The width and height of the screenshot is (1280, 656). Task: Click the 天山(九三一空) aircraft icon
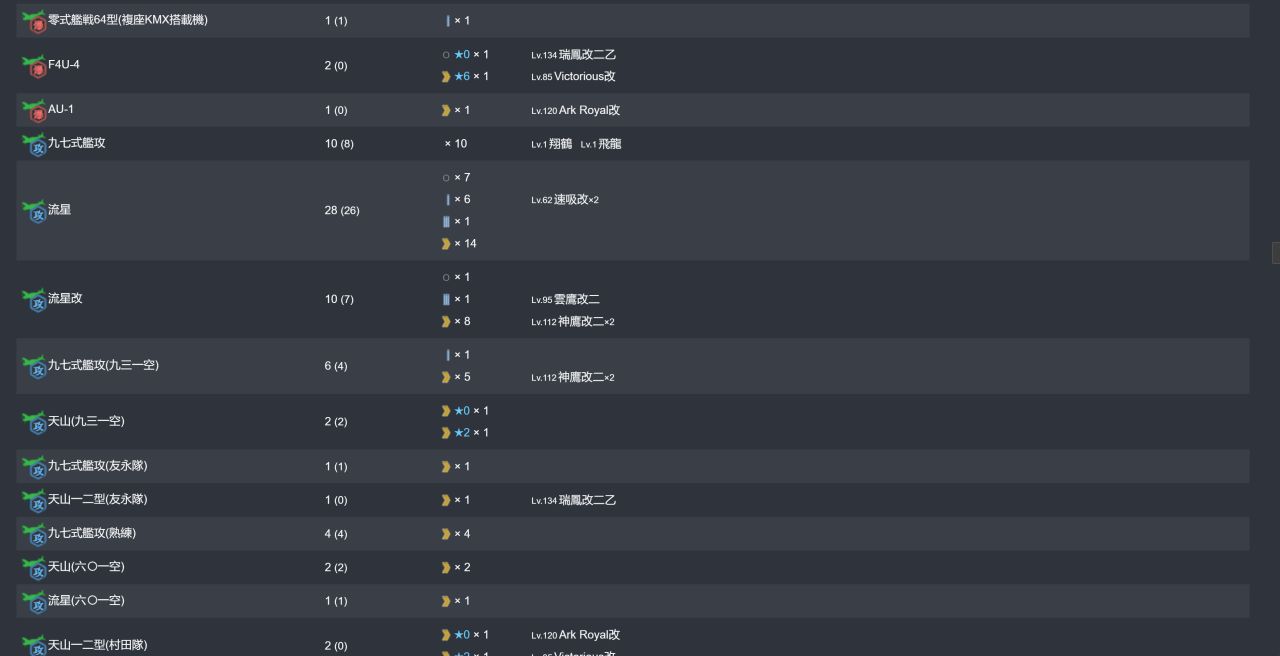pos(34,422)
